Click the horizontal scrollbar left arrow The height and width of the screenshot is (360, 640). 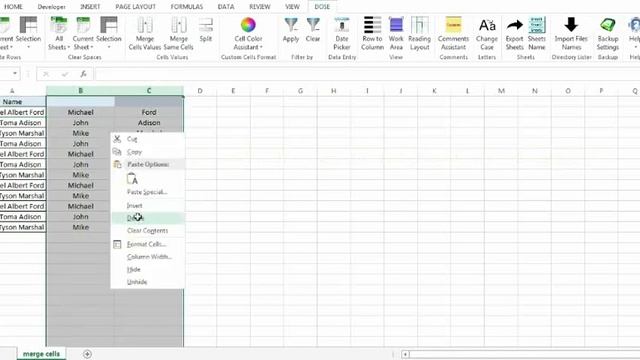pos(405,354)
